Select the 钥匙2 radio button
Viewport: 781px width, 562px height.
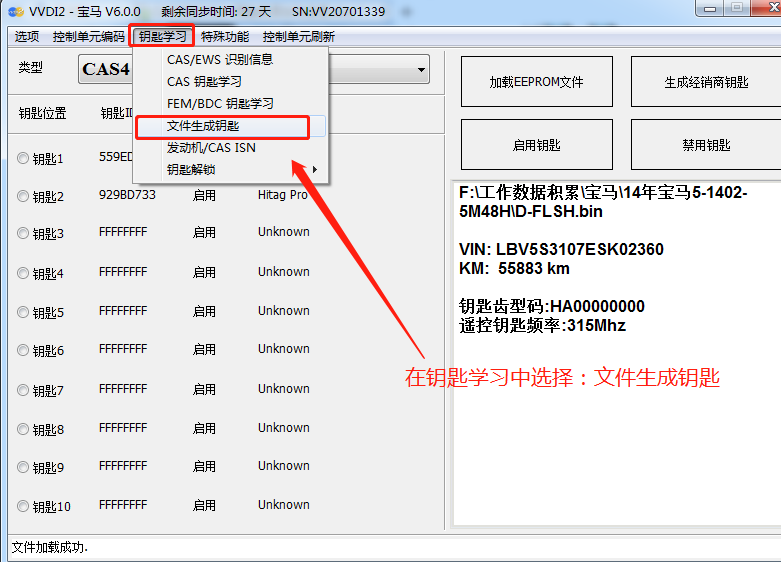coord(23,196)
